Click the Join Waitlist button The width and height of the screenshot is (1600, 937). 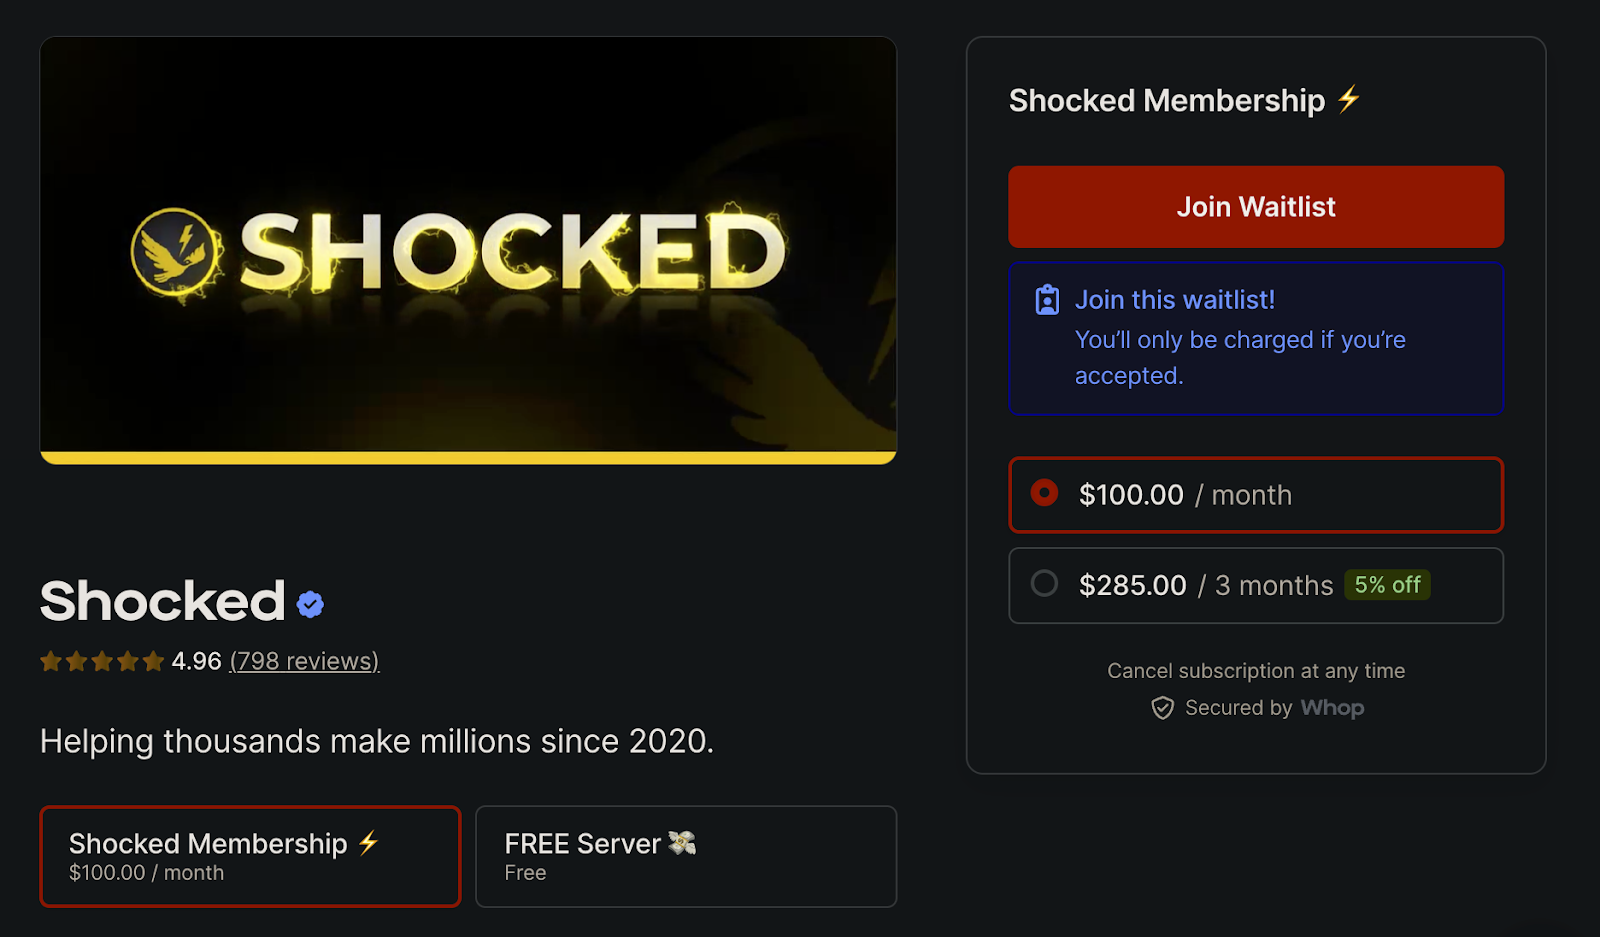(x=1255, y=206)
